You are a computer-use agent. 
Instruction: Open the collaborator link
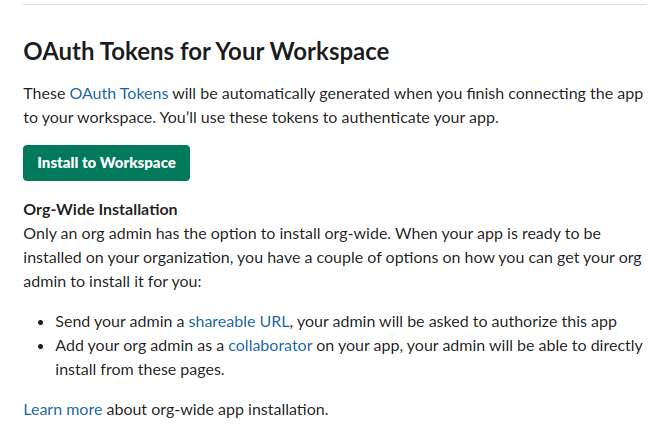(x=270, y=346)
